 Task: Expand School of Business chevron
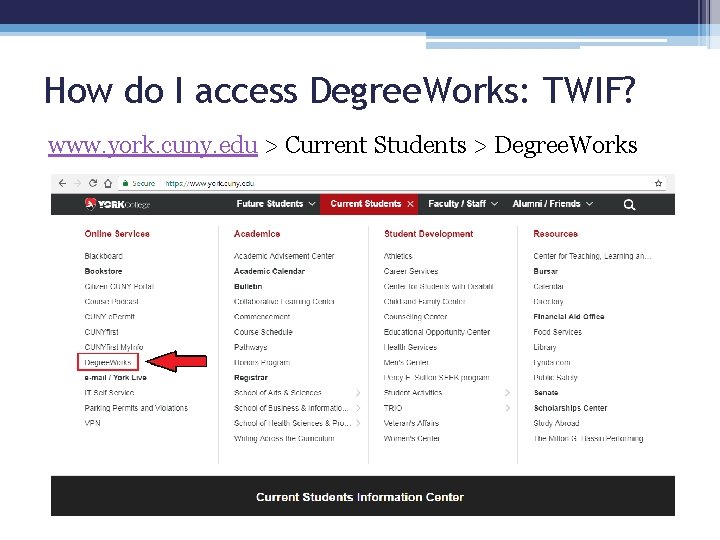(358, 408)
